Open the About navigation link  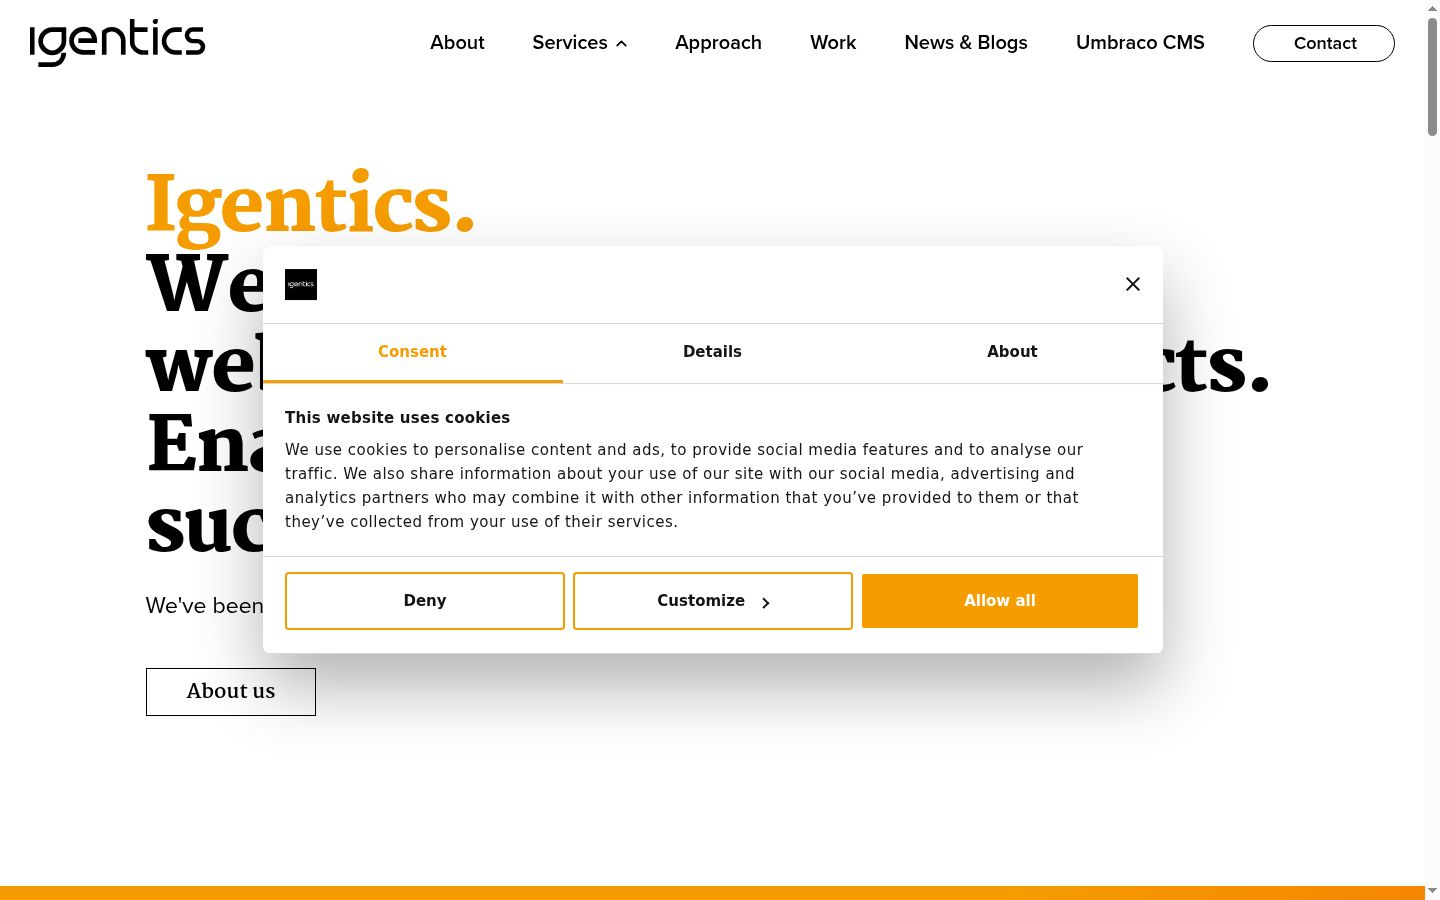click(457, 43)
